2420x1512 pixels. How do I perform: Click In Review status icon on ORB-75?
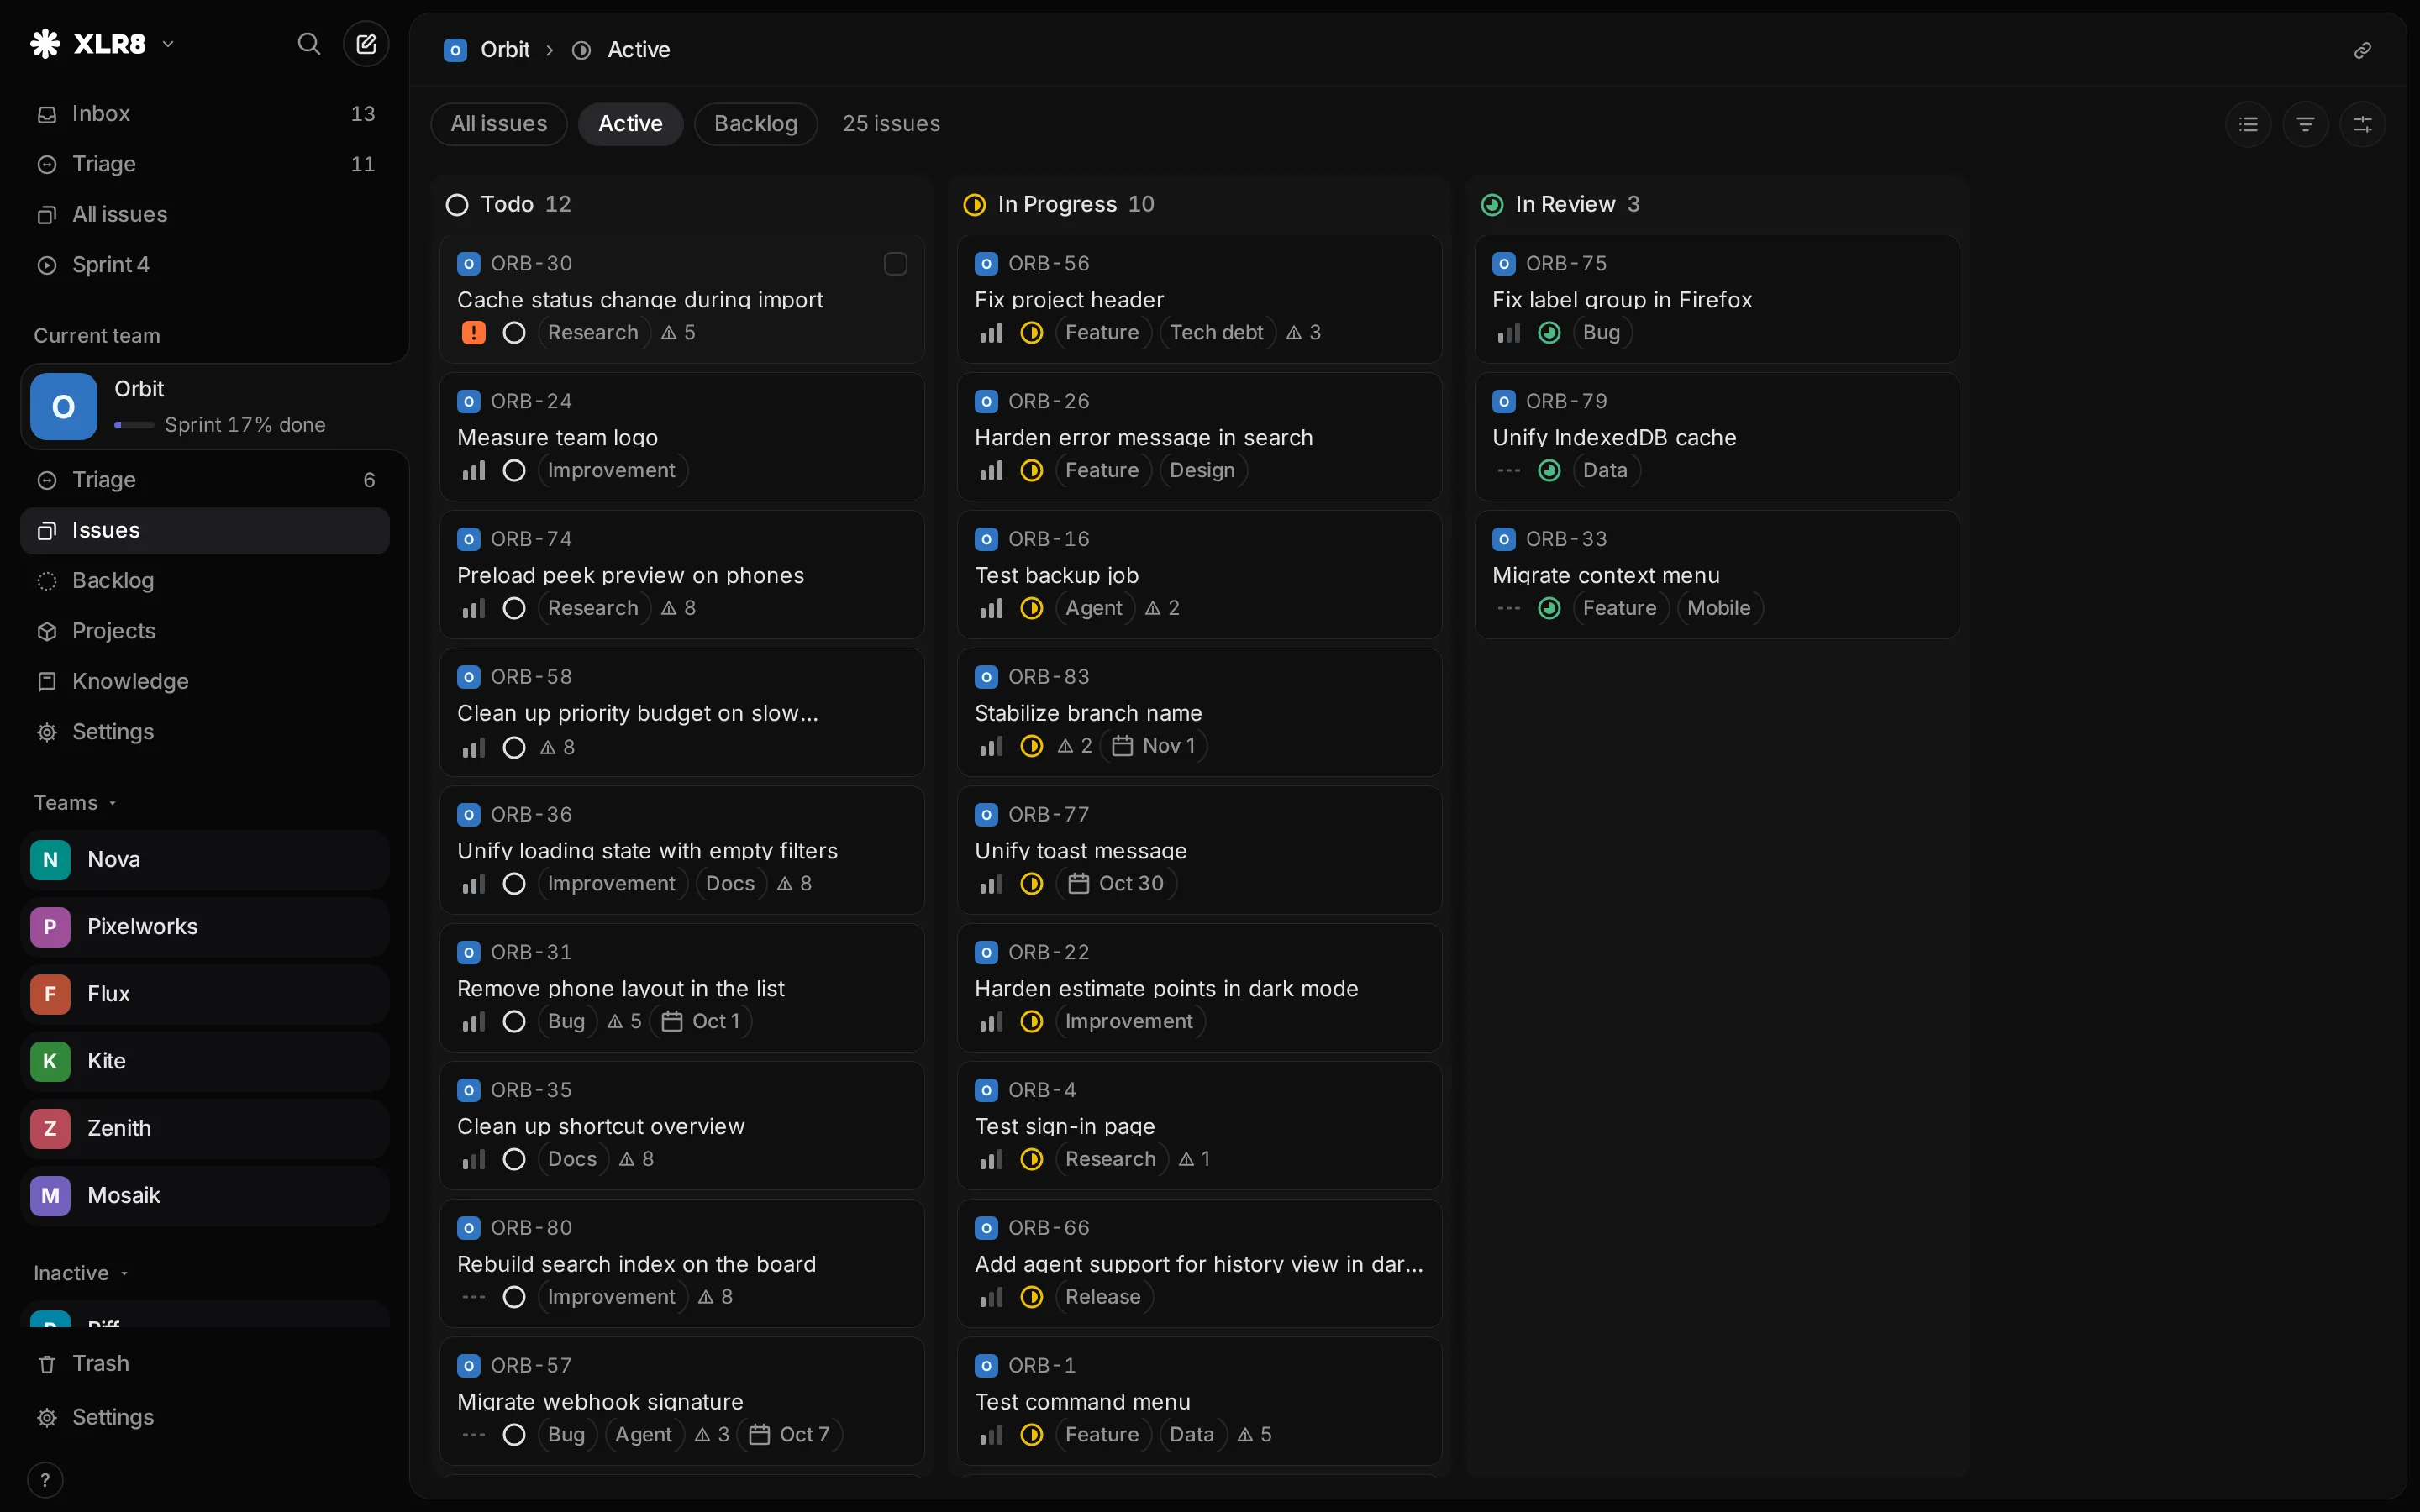pyautogui.click(x=1549, y=333)
